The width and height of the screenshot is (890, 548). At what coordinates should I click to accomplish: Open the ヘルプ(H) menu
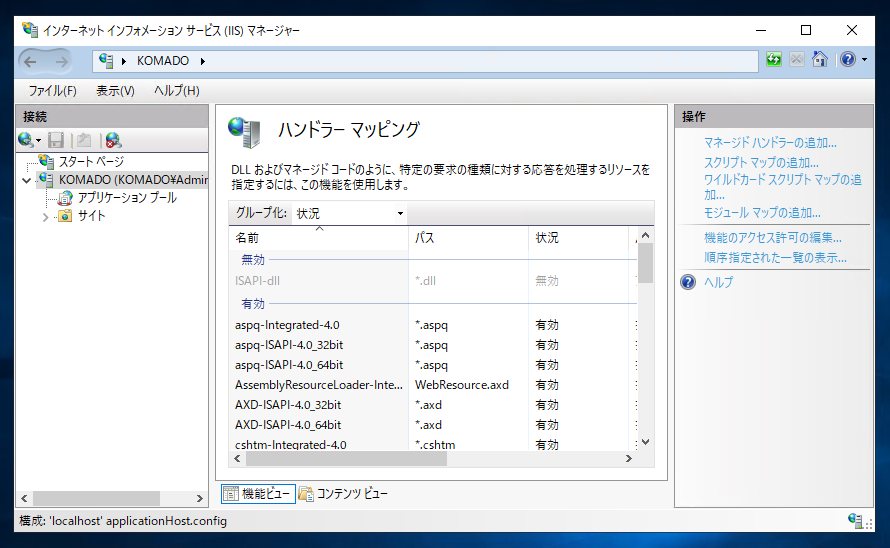coord(177,91)
